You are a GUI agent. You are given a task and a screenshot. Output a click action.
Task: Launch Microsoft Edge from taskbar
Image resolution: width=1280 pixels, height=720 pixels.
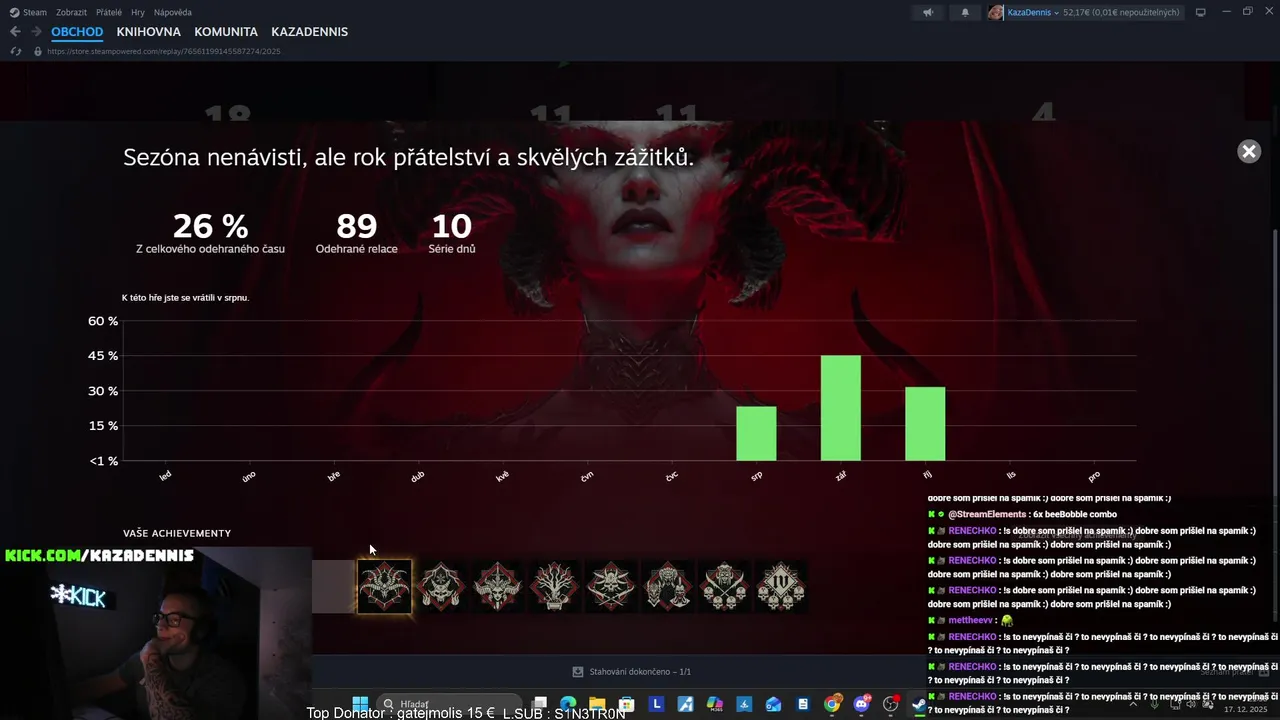pyautogui.click(x=568, y=704)
